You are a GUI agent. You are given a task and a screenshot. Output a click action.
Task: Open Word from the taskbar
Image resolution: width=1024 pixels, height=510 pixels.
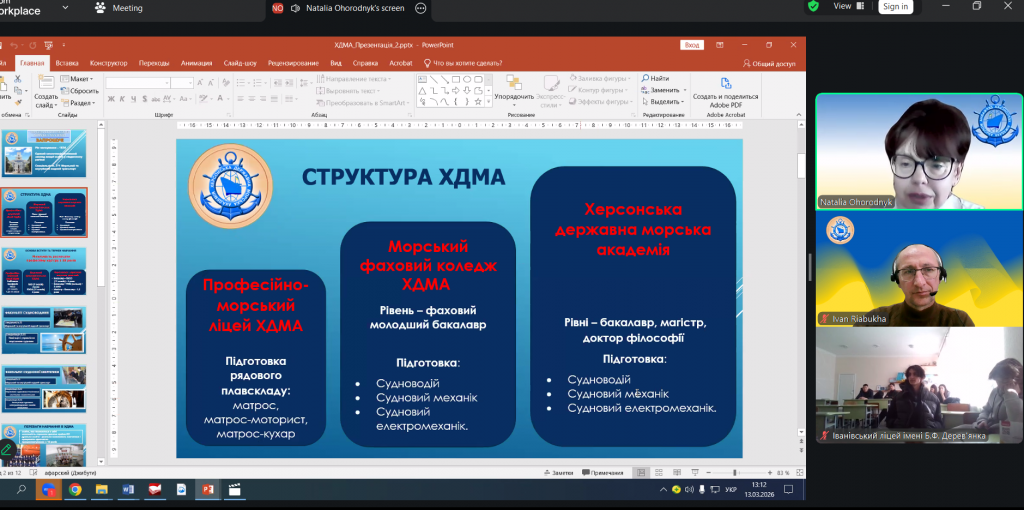pyautogui.click(x=128, y=490)
